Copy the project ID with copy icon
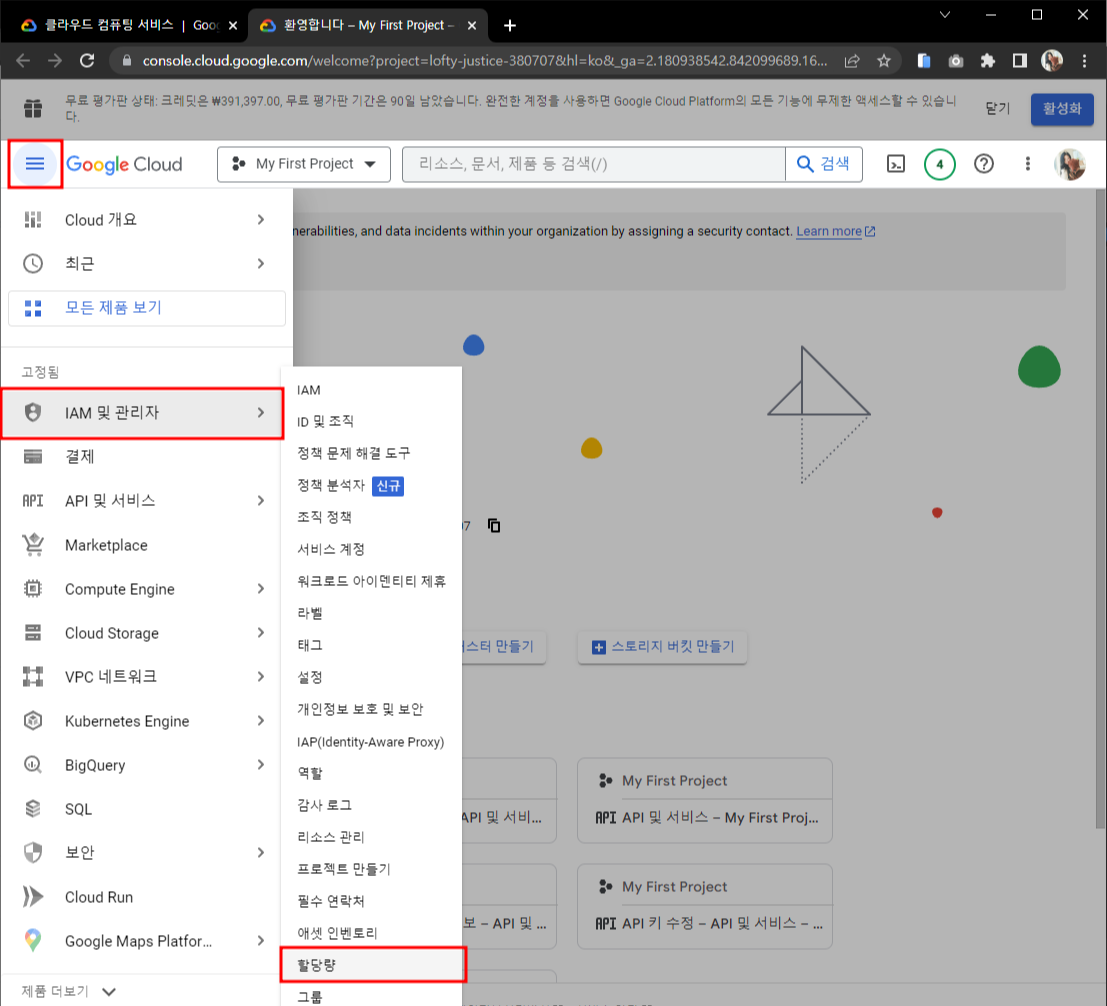 [x=493, y=525]
